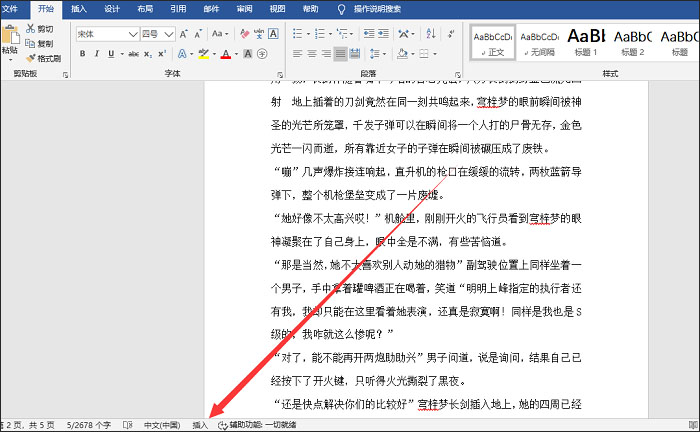Expand the font color dropdown arrow
Screen dimensions: 700x432
236,53
